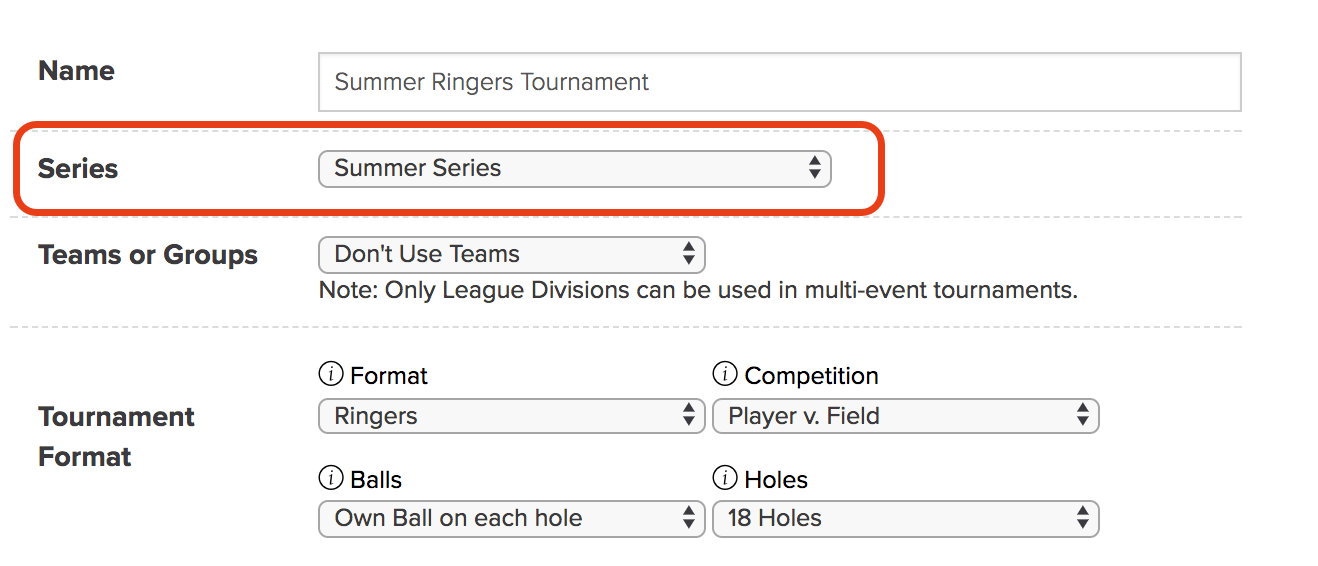Click the Tournament Format heading

coord(117,436)
